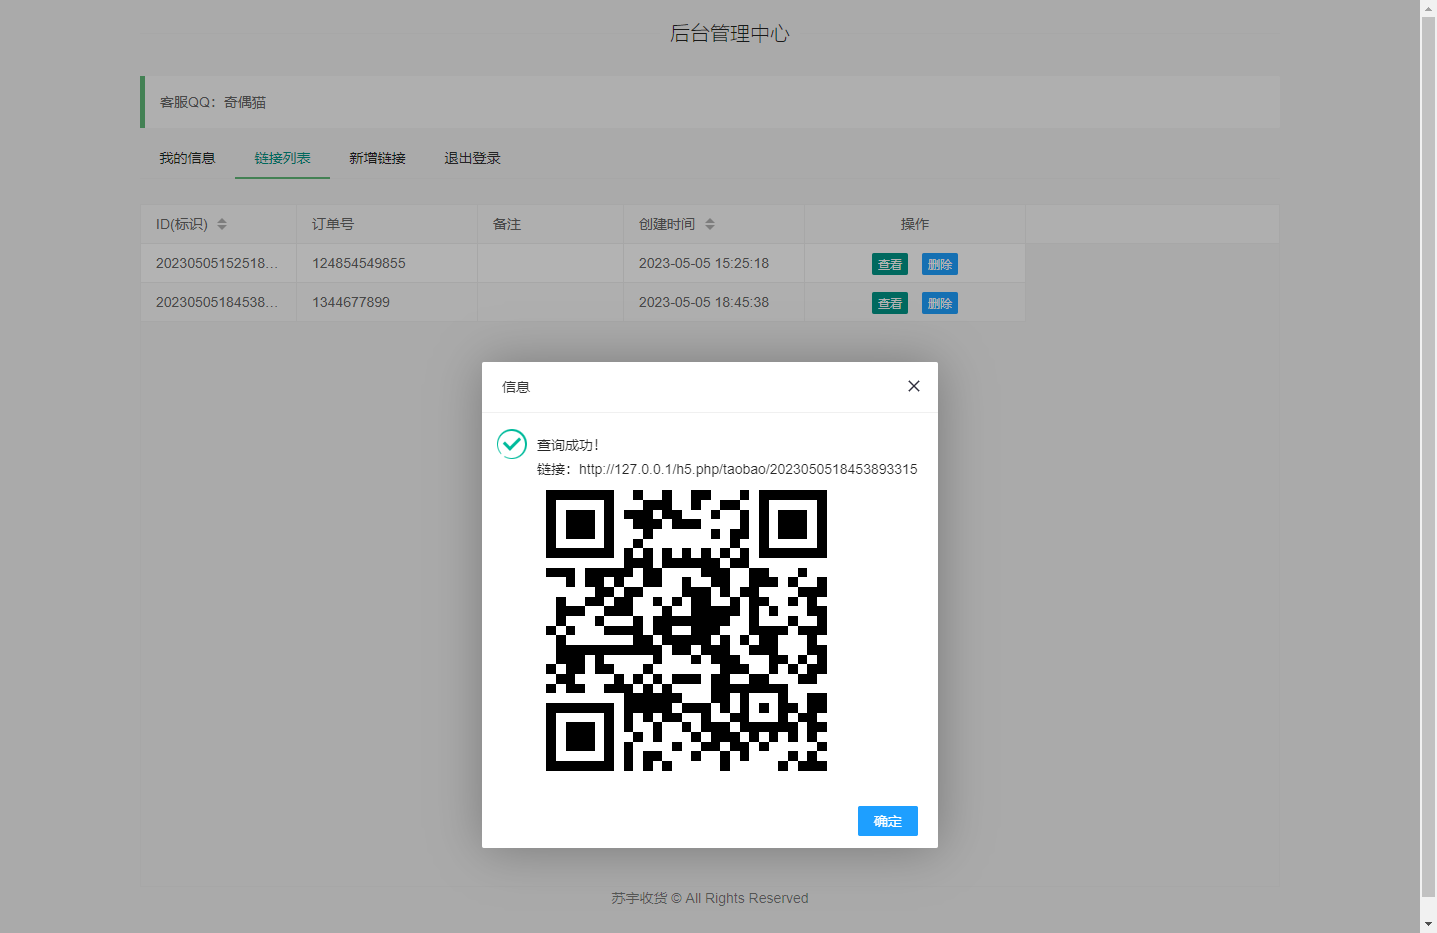1437x933 pixels.
Task: Click the 查询成功! message text
Action: (x=567, y=445)
